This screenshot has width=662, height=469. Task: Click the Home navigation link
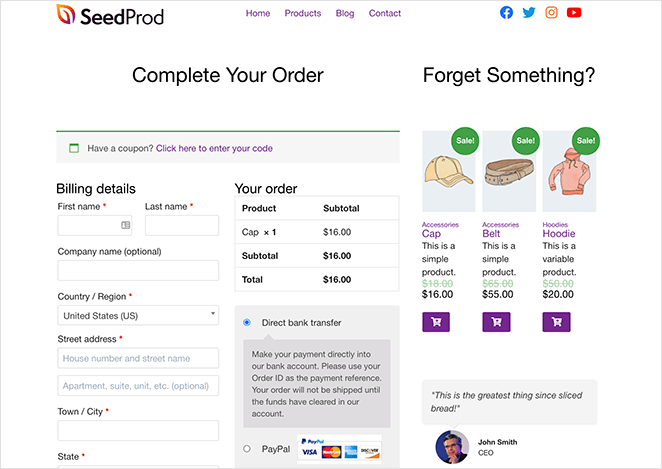(258, 13)
